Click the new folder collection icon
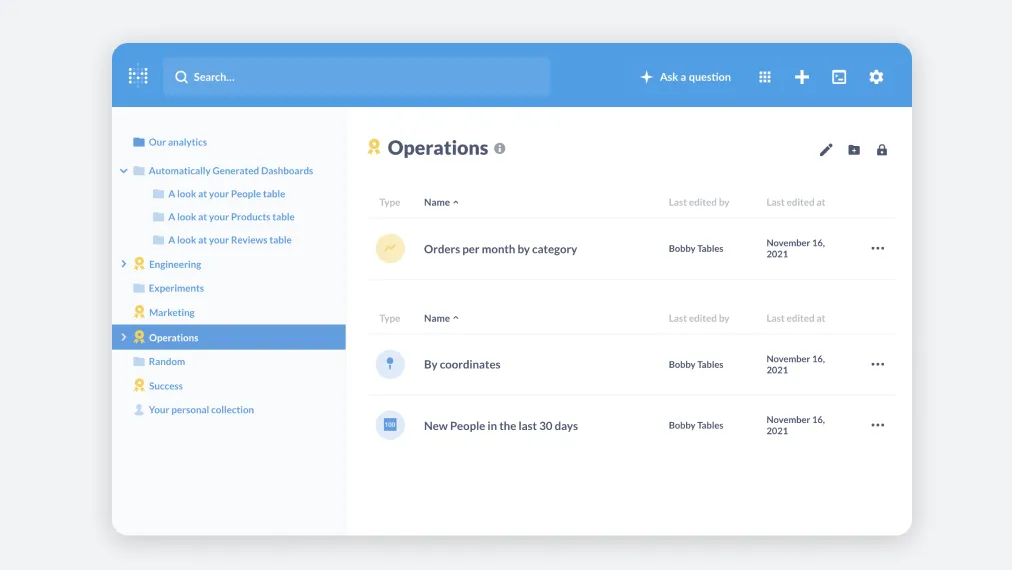 [854, 150]
